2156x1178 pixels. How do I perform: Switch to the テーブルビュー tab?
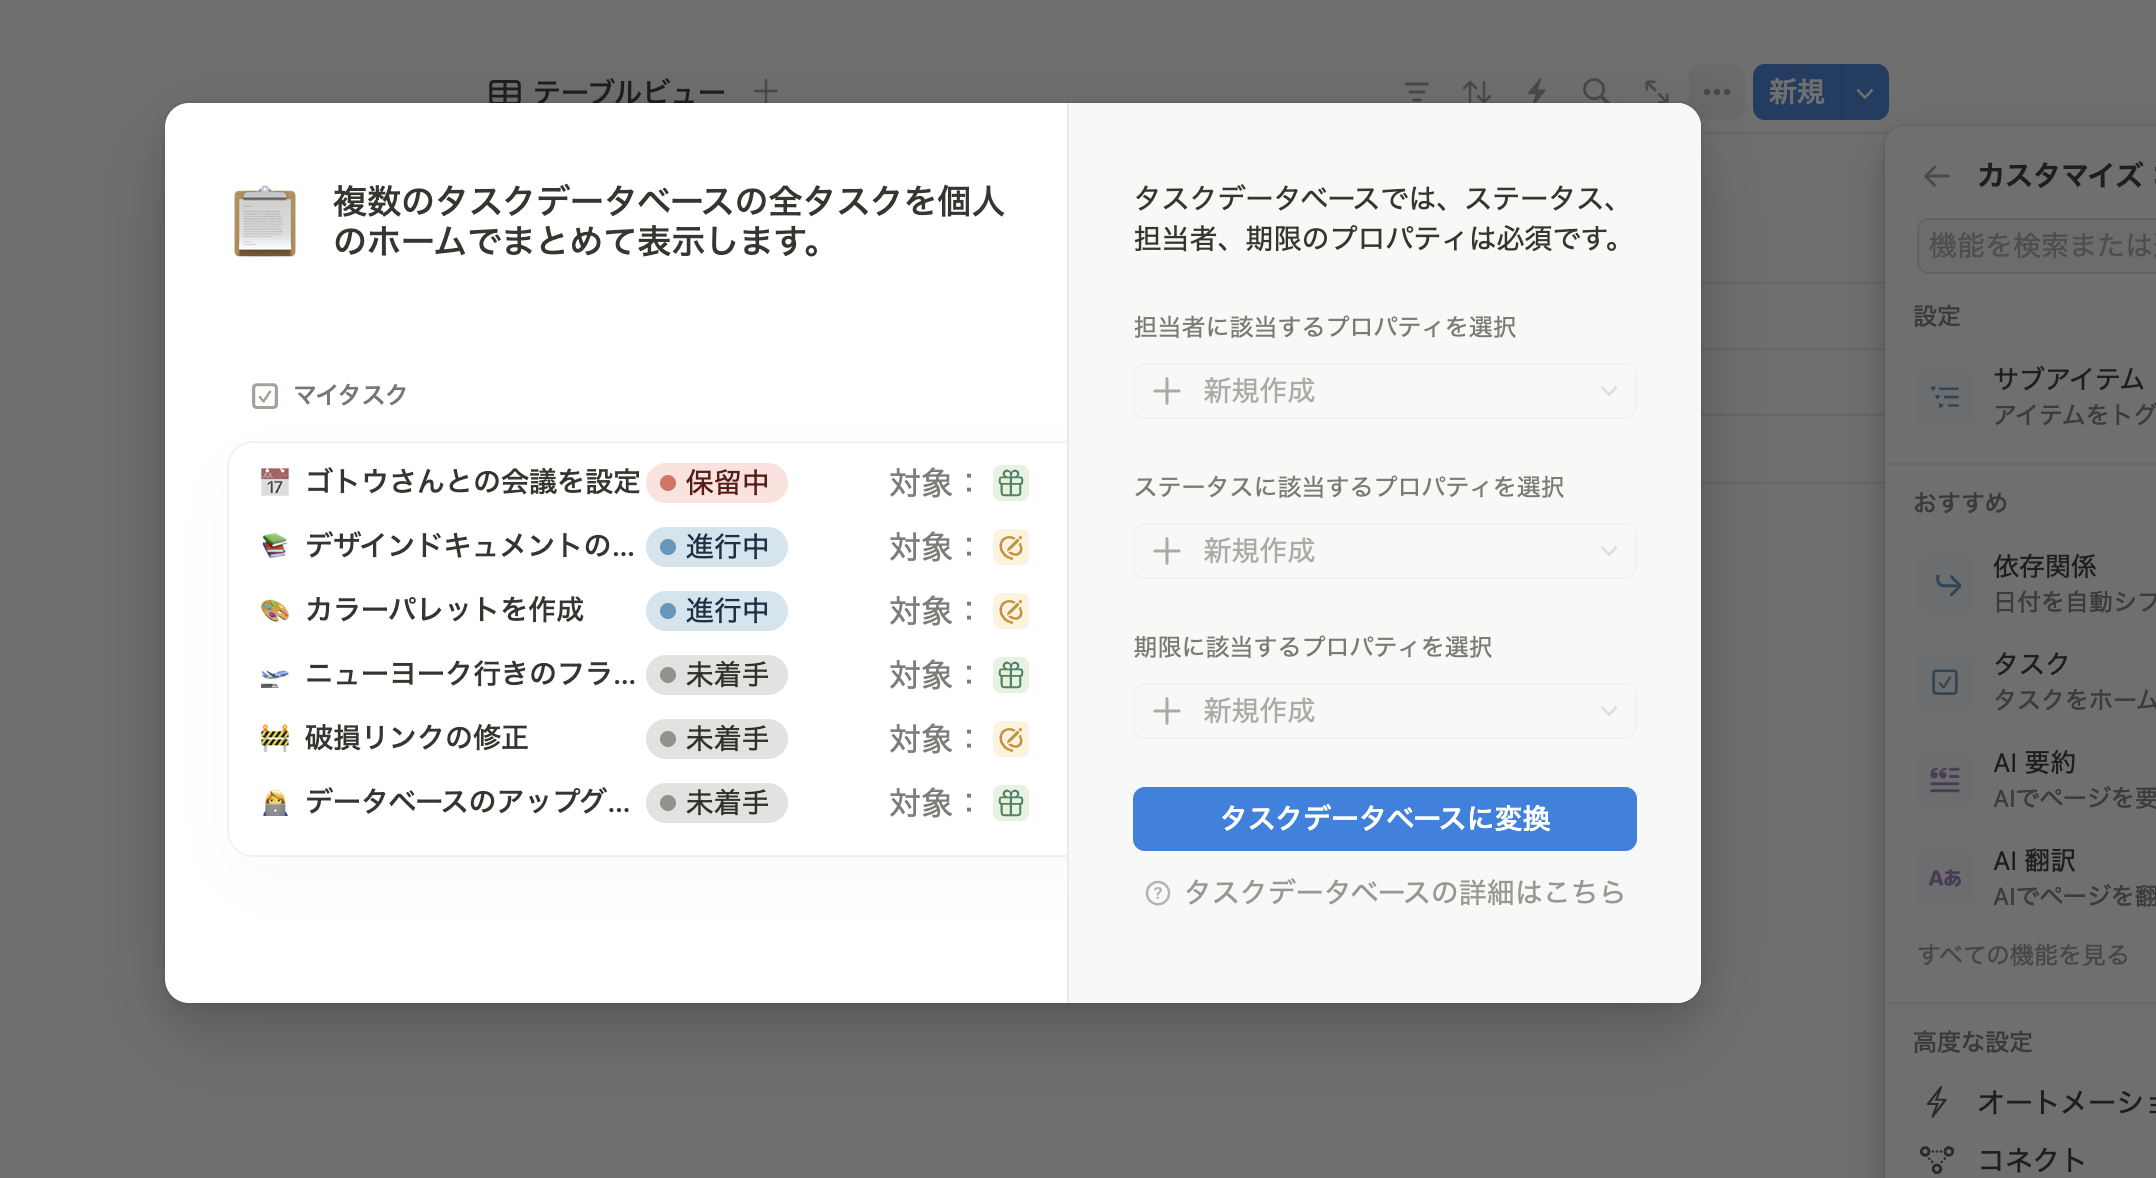608,92
